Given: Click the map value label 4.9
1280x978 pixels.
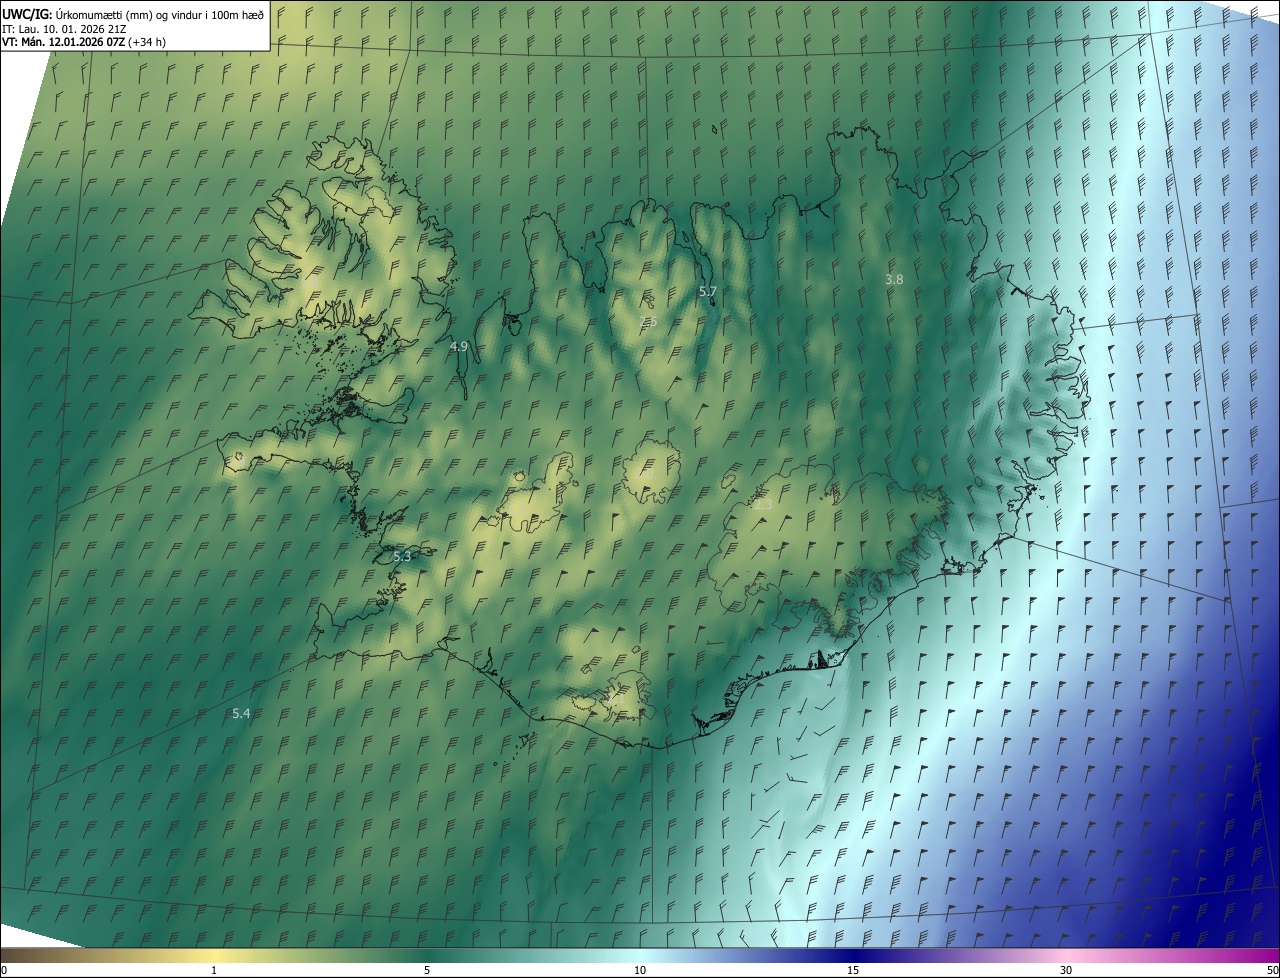Looking at the screenshot, I should (459, 346).
